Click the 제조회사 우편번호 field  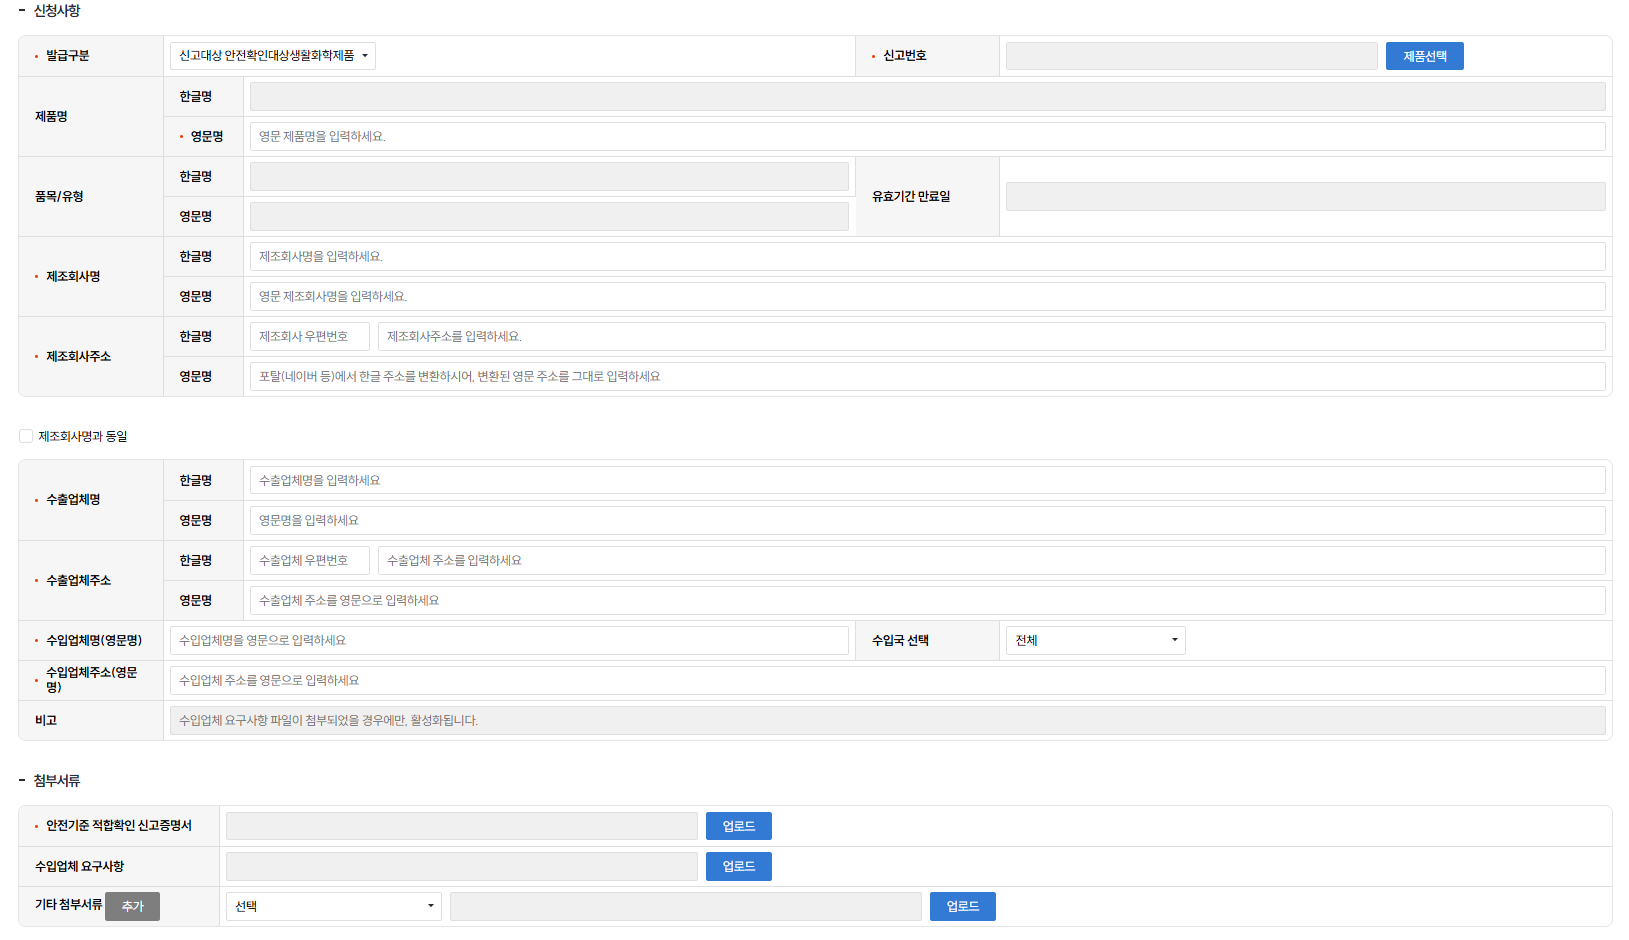[x=309, y=336]
